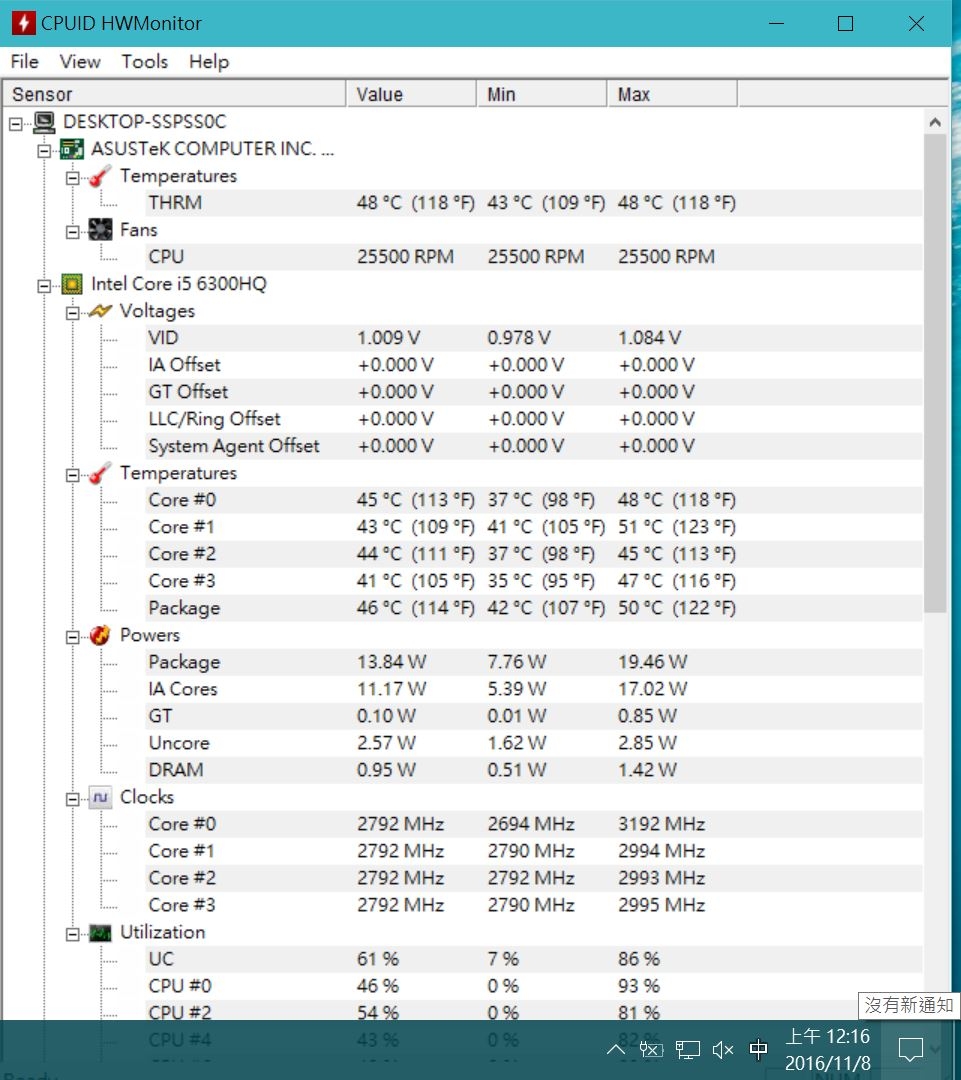This screenshot has height=1080, width=961.
Task: Click the Clocks waveform icon
Action: coord(101,798)
